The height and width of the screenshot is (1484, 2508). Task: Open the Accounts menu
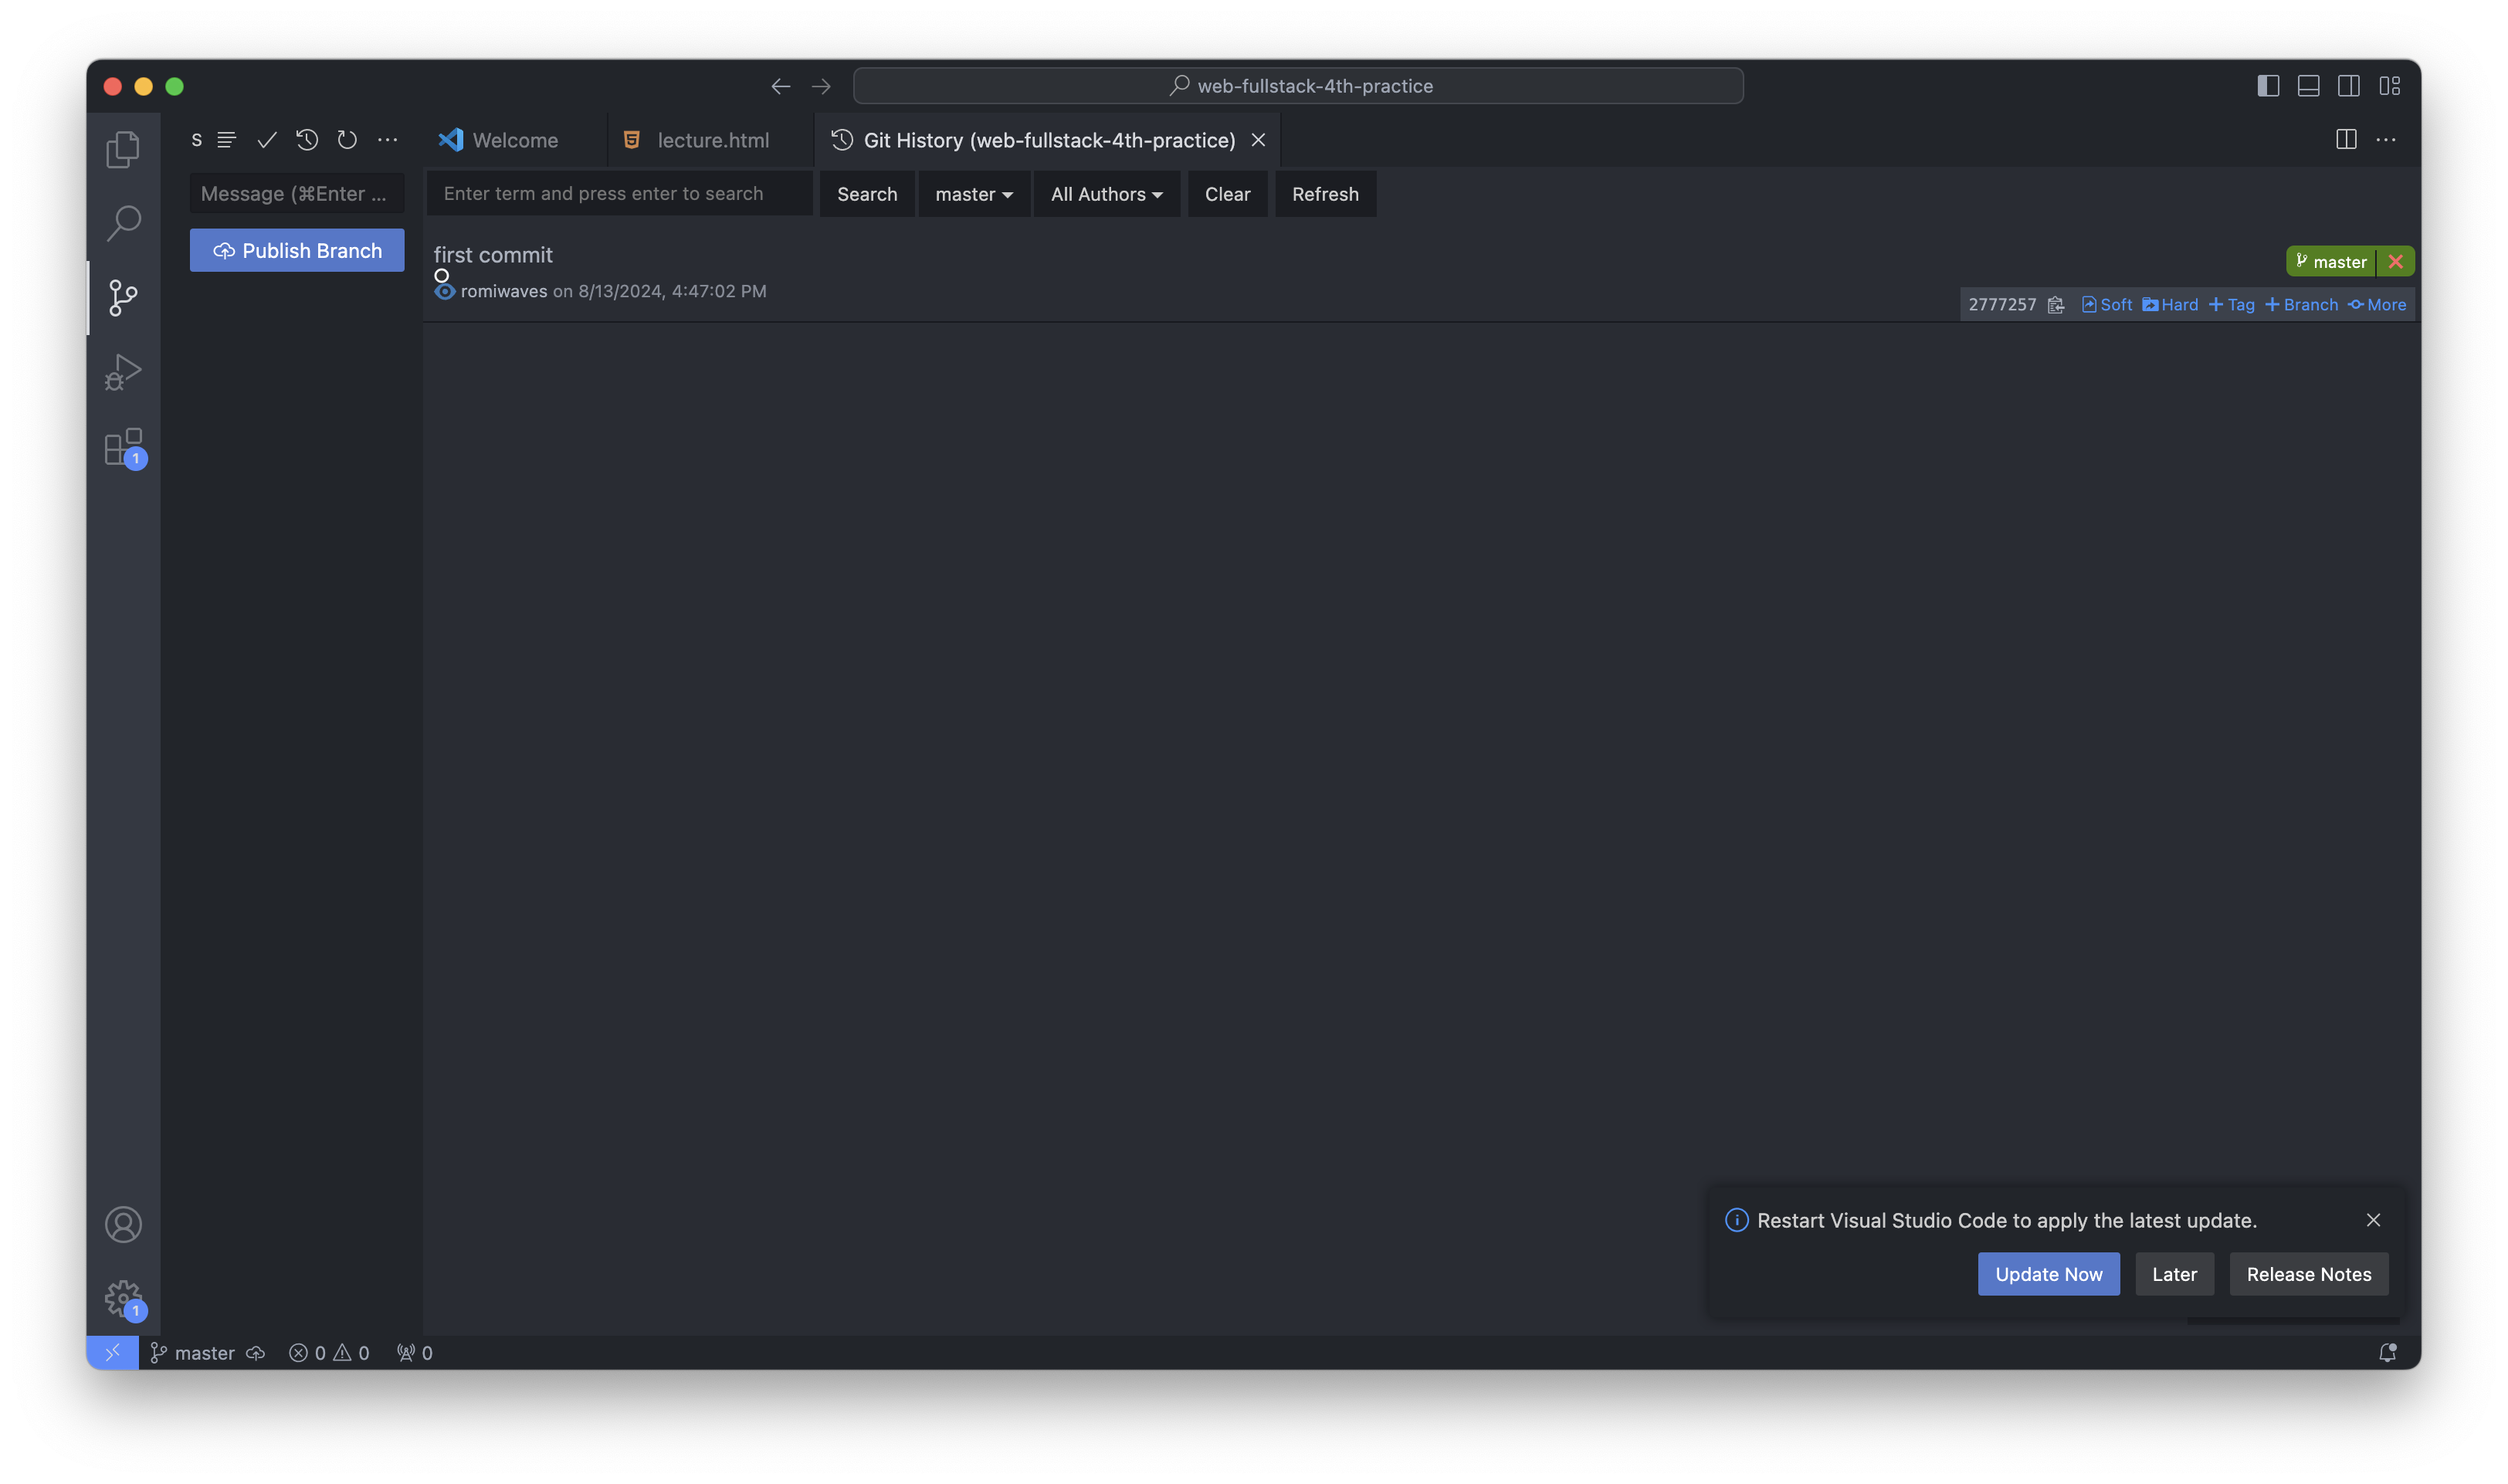coord(123,1224)
